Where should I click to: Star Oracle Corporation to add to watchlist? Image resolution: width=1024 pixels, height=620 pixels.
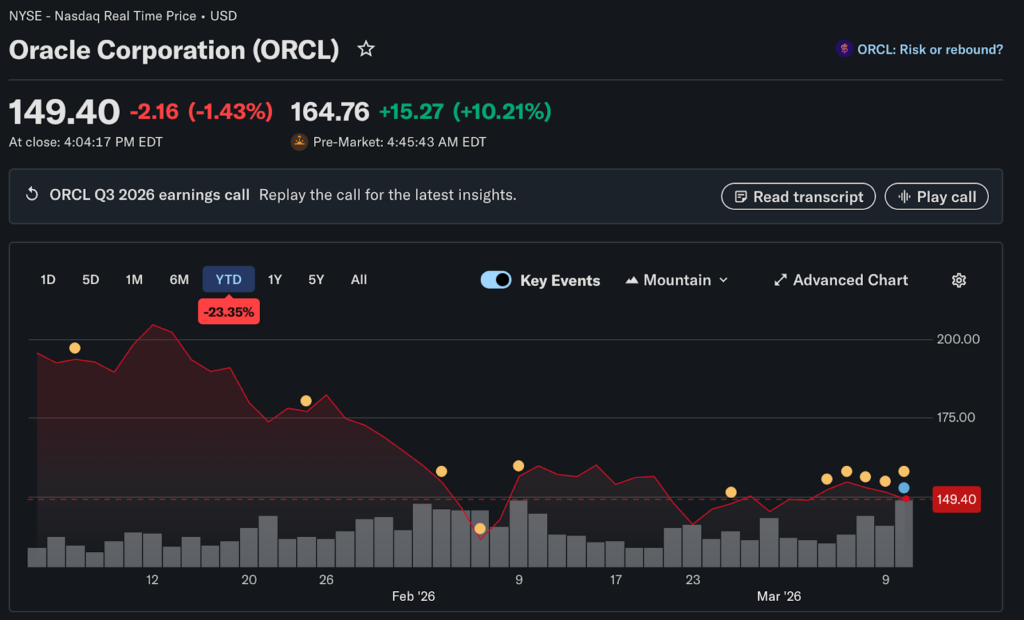point(366,49)
